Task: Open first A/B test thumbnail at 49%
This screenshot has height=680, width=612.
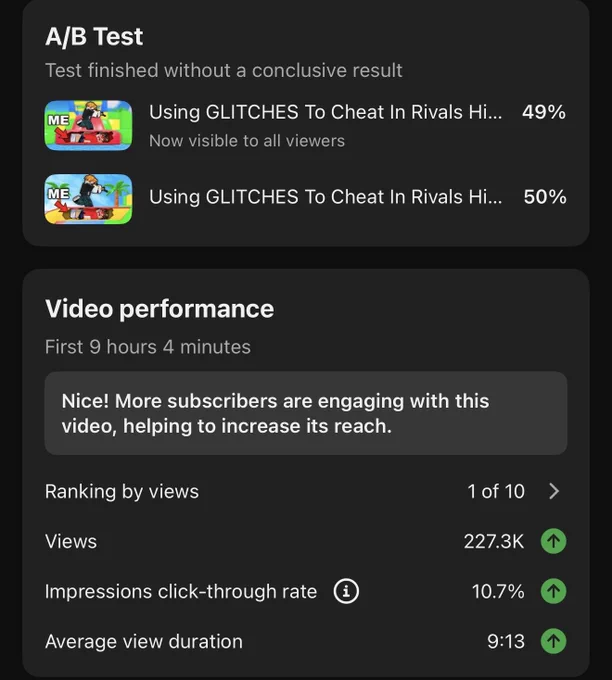Action: [88, 125]
